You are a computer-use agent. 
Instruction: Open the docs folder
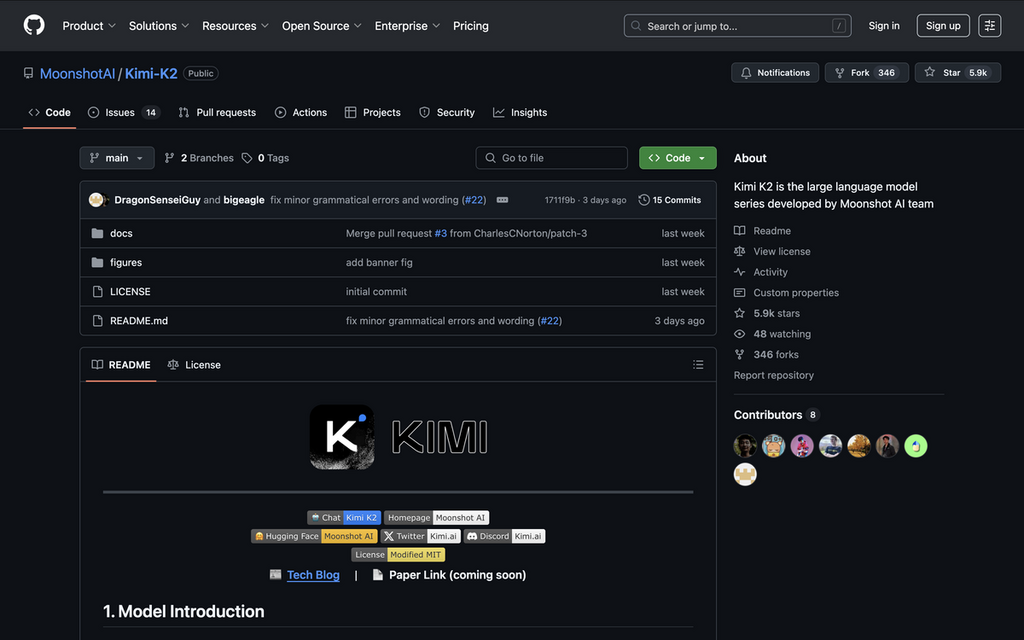click(x=121, y=233)
